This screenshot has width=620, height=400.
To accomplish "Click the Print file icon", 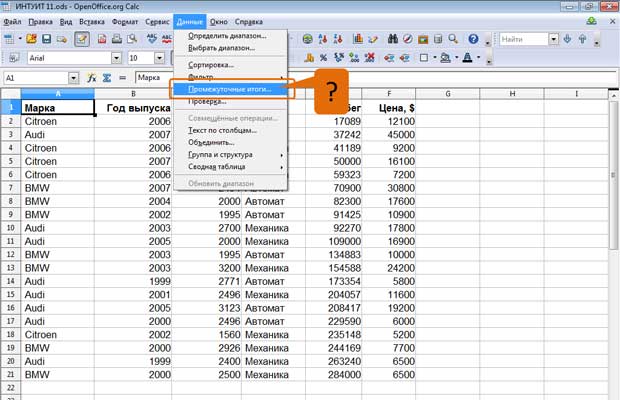I will 117,39.
